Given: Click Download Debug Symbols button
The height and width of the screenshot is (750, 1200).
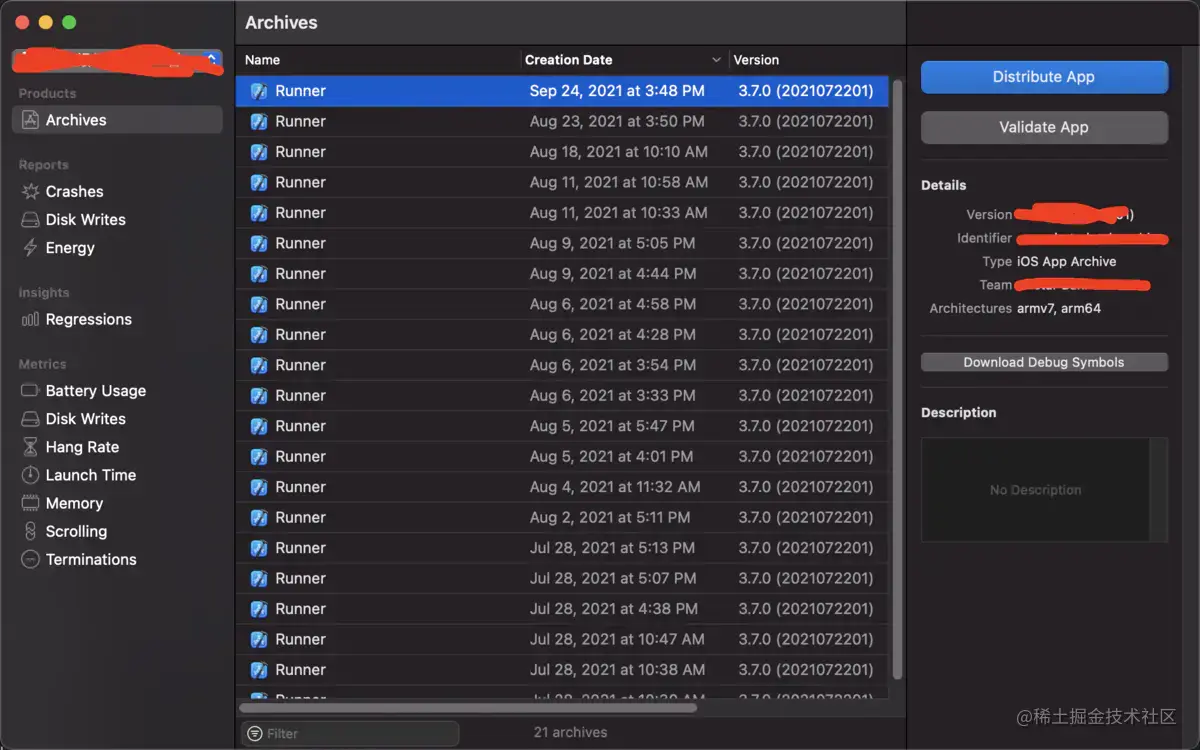Looking at the screenshot, I should coord(1044,362).
